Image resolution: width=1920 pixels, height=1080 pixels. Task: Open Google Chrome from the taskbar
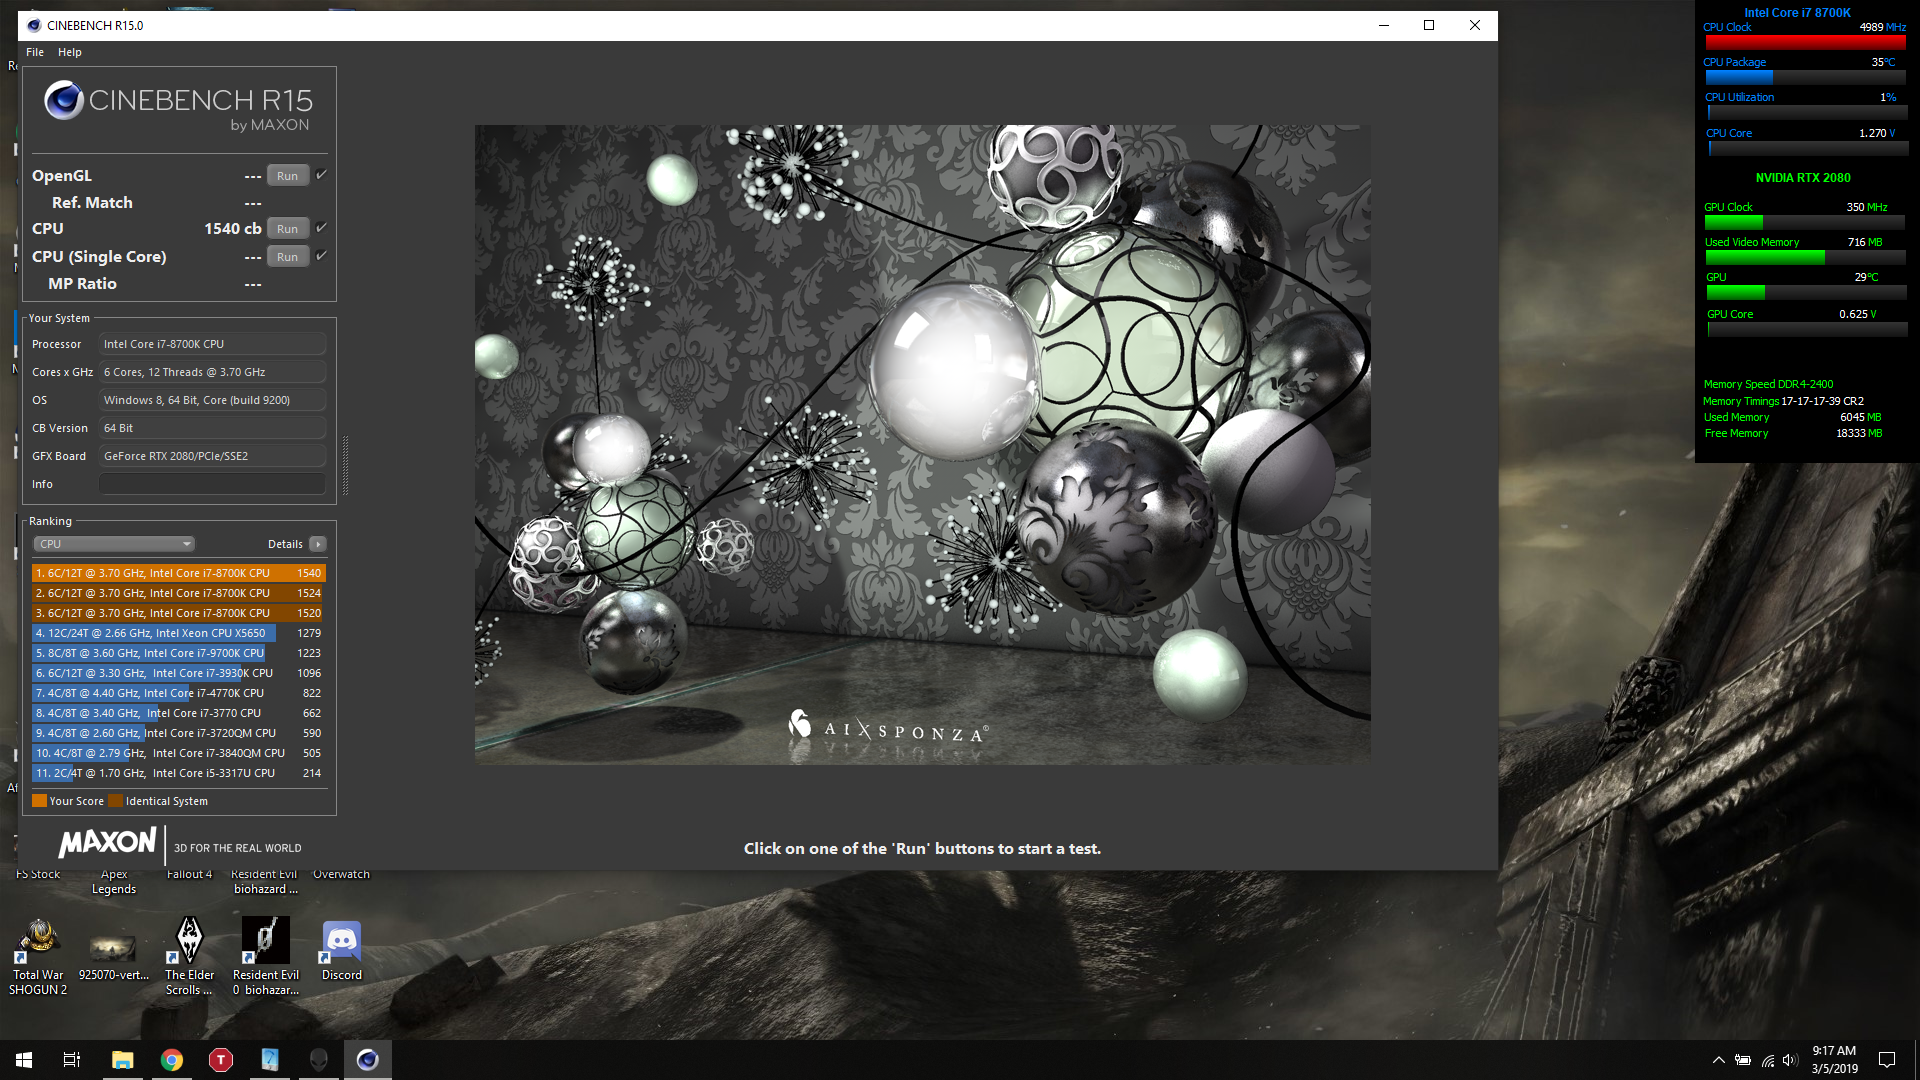coord(172,1060)
